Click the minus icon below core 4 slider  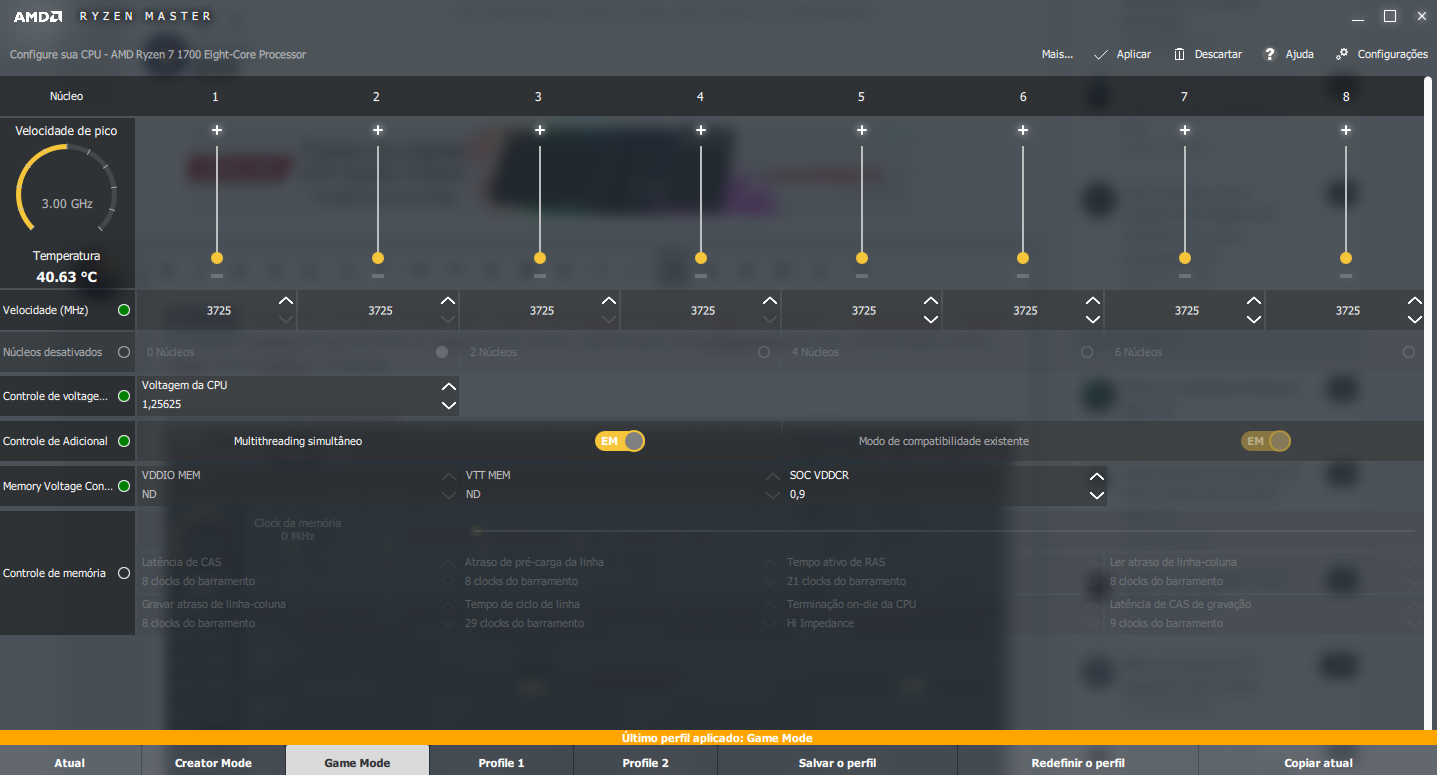(x=701, y=275)
